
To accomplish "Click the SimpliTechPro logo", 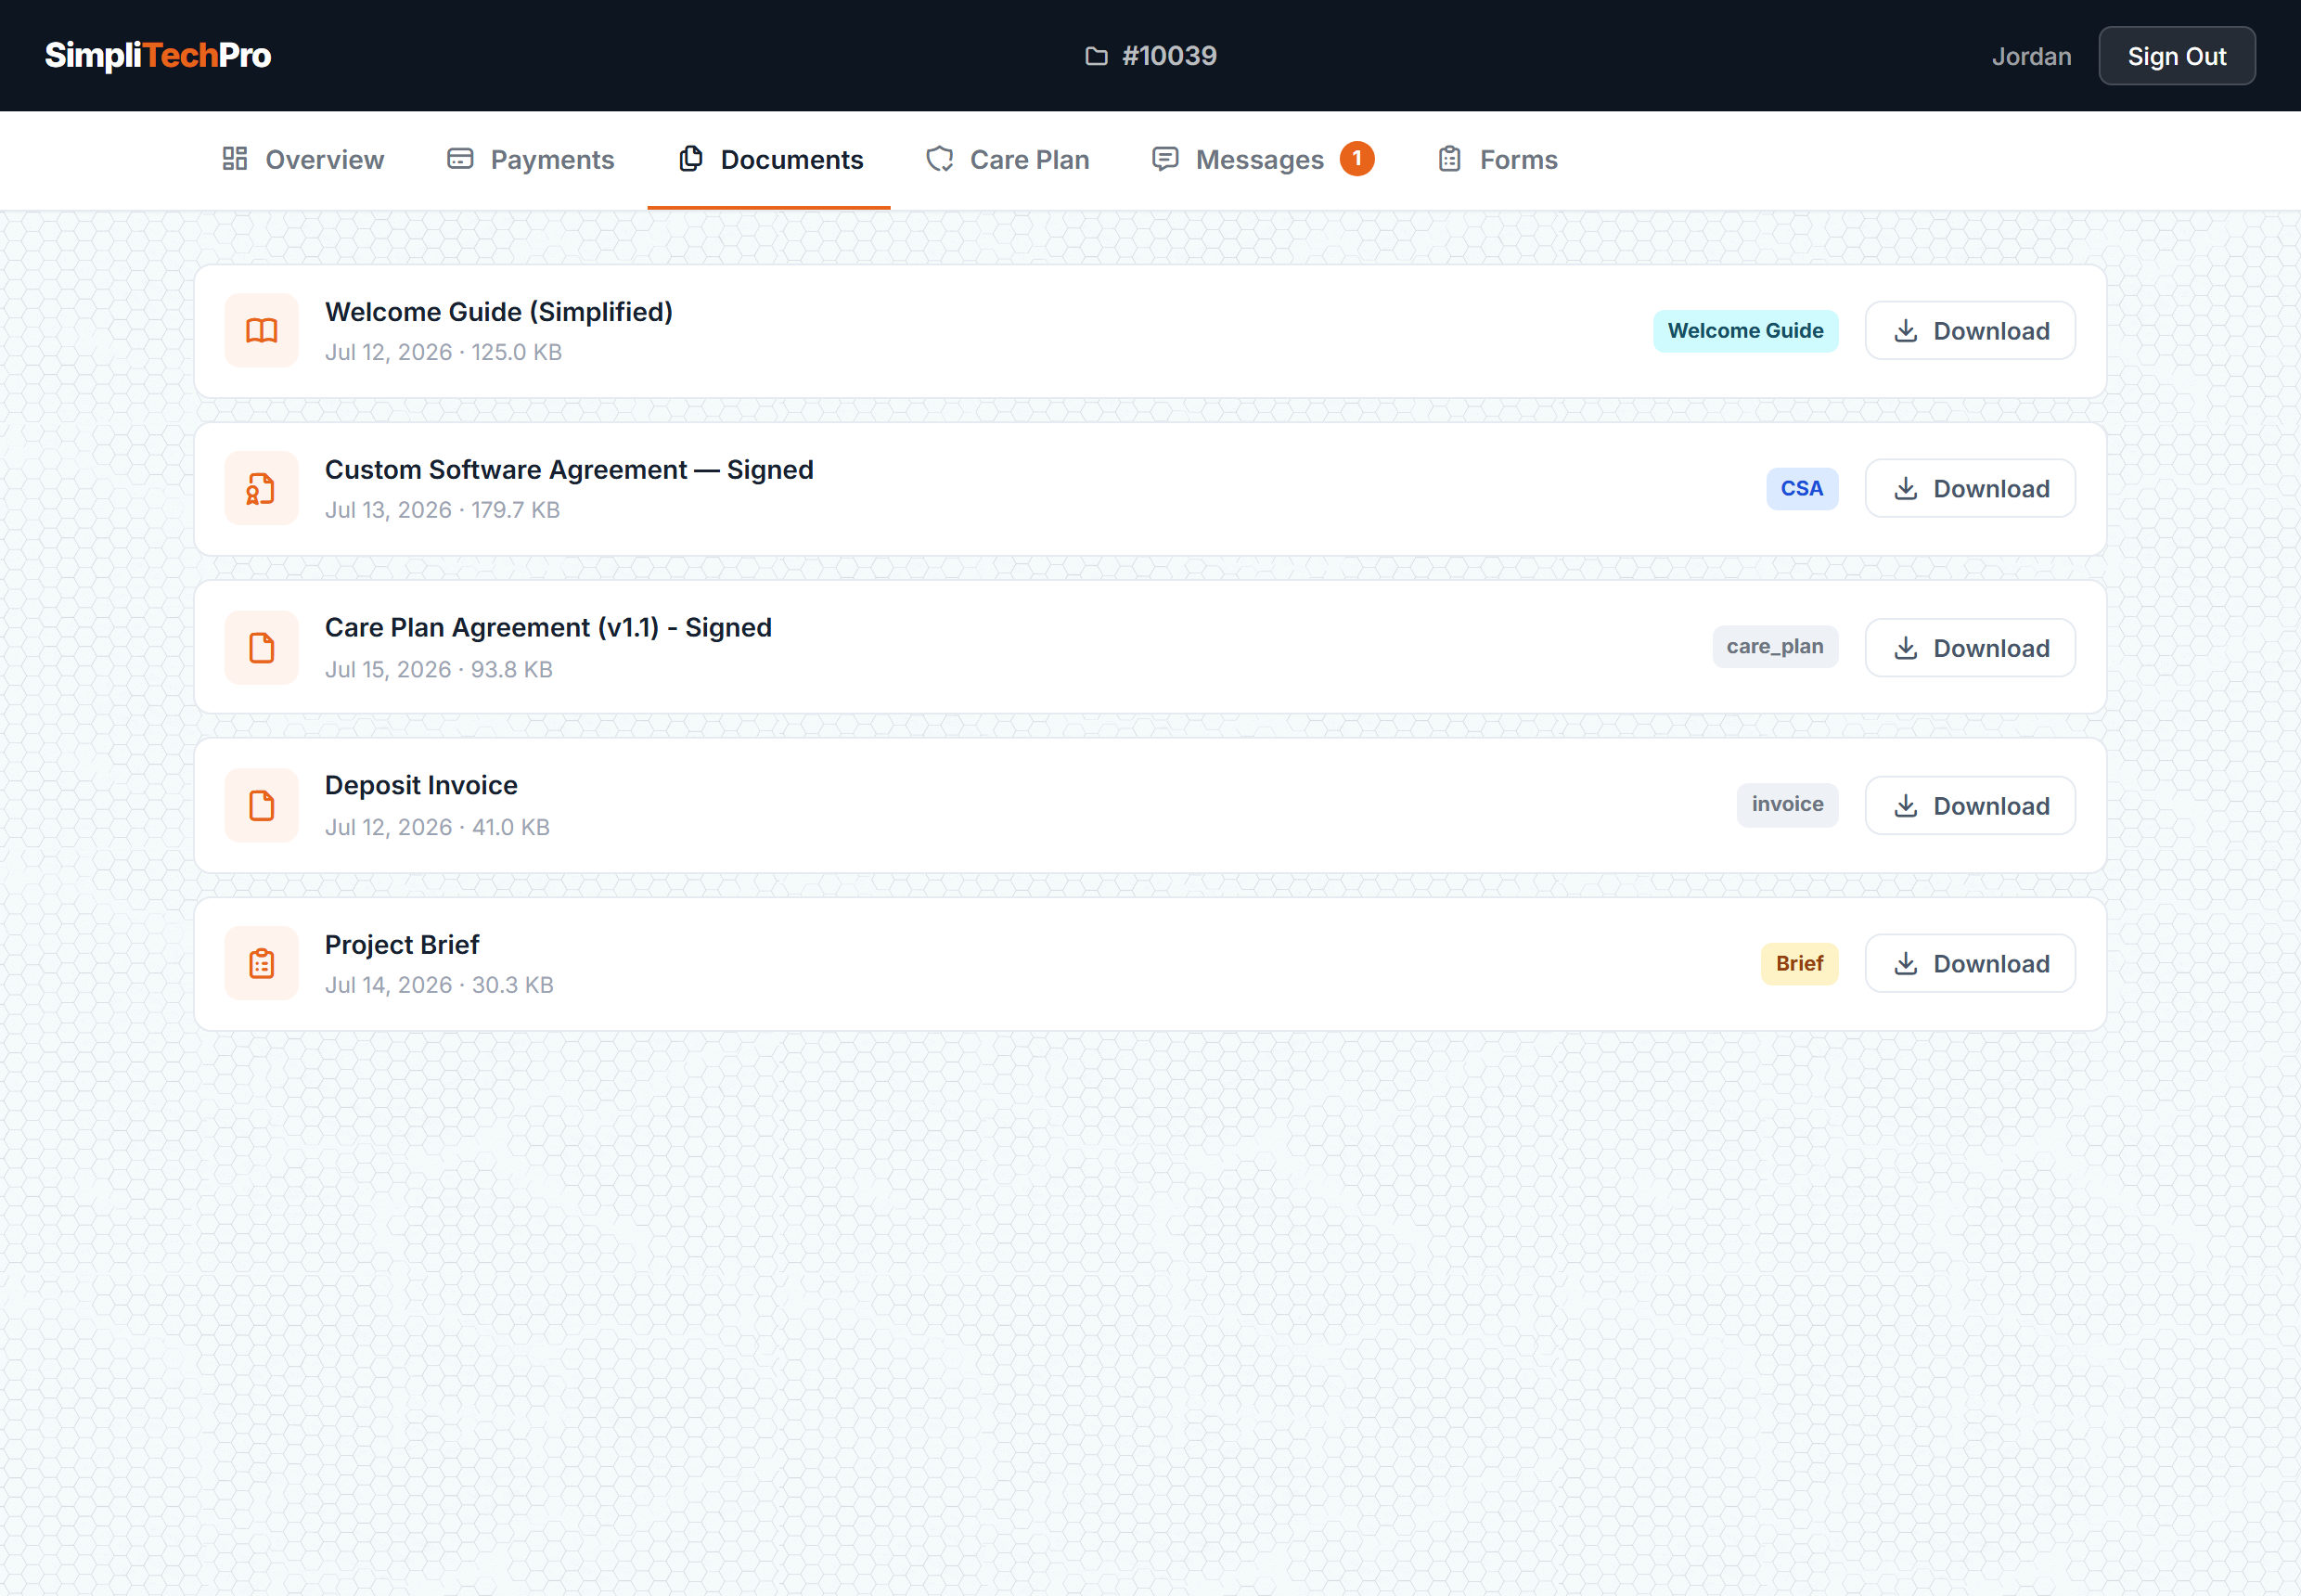I will point(158,55).
